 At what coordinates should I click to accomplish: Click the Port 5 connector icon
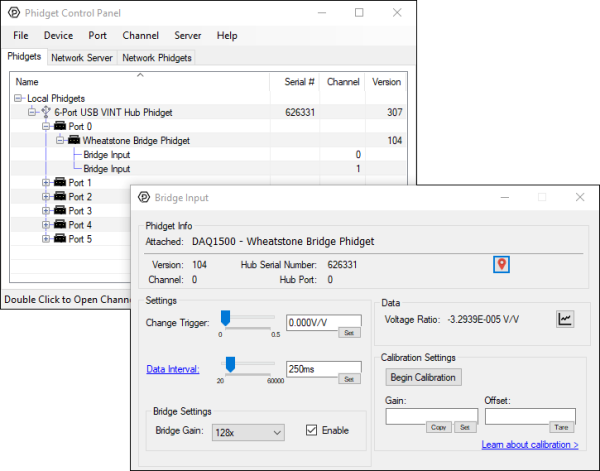[60, 238]
